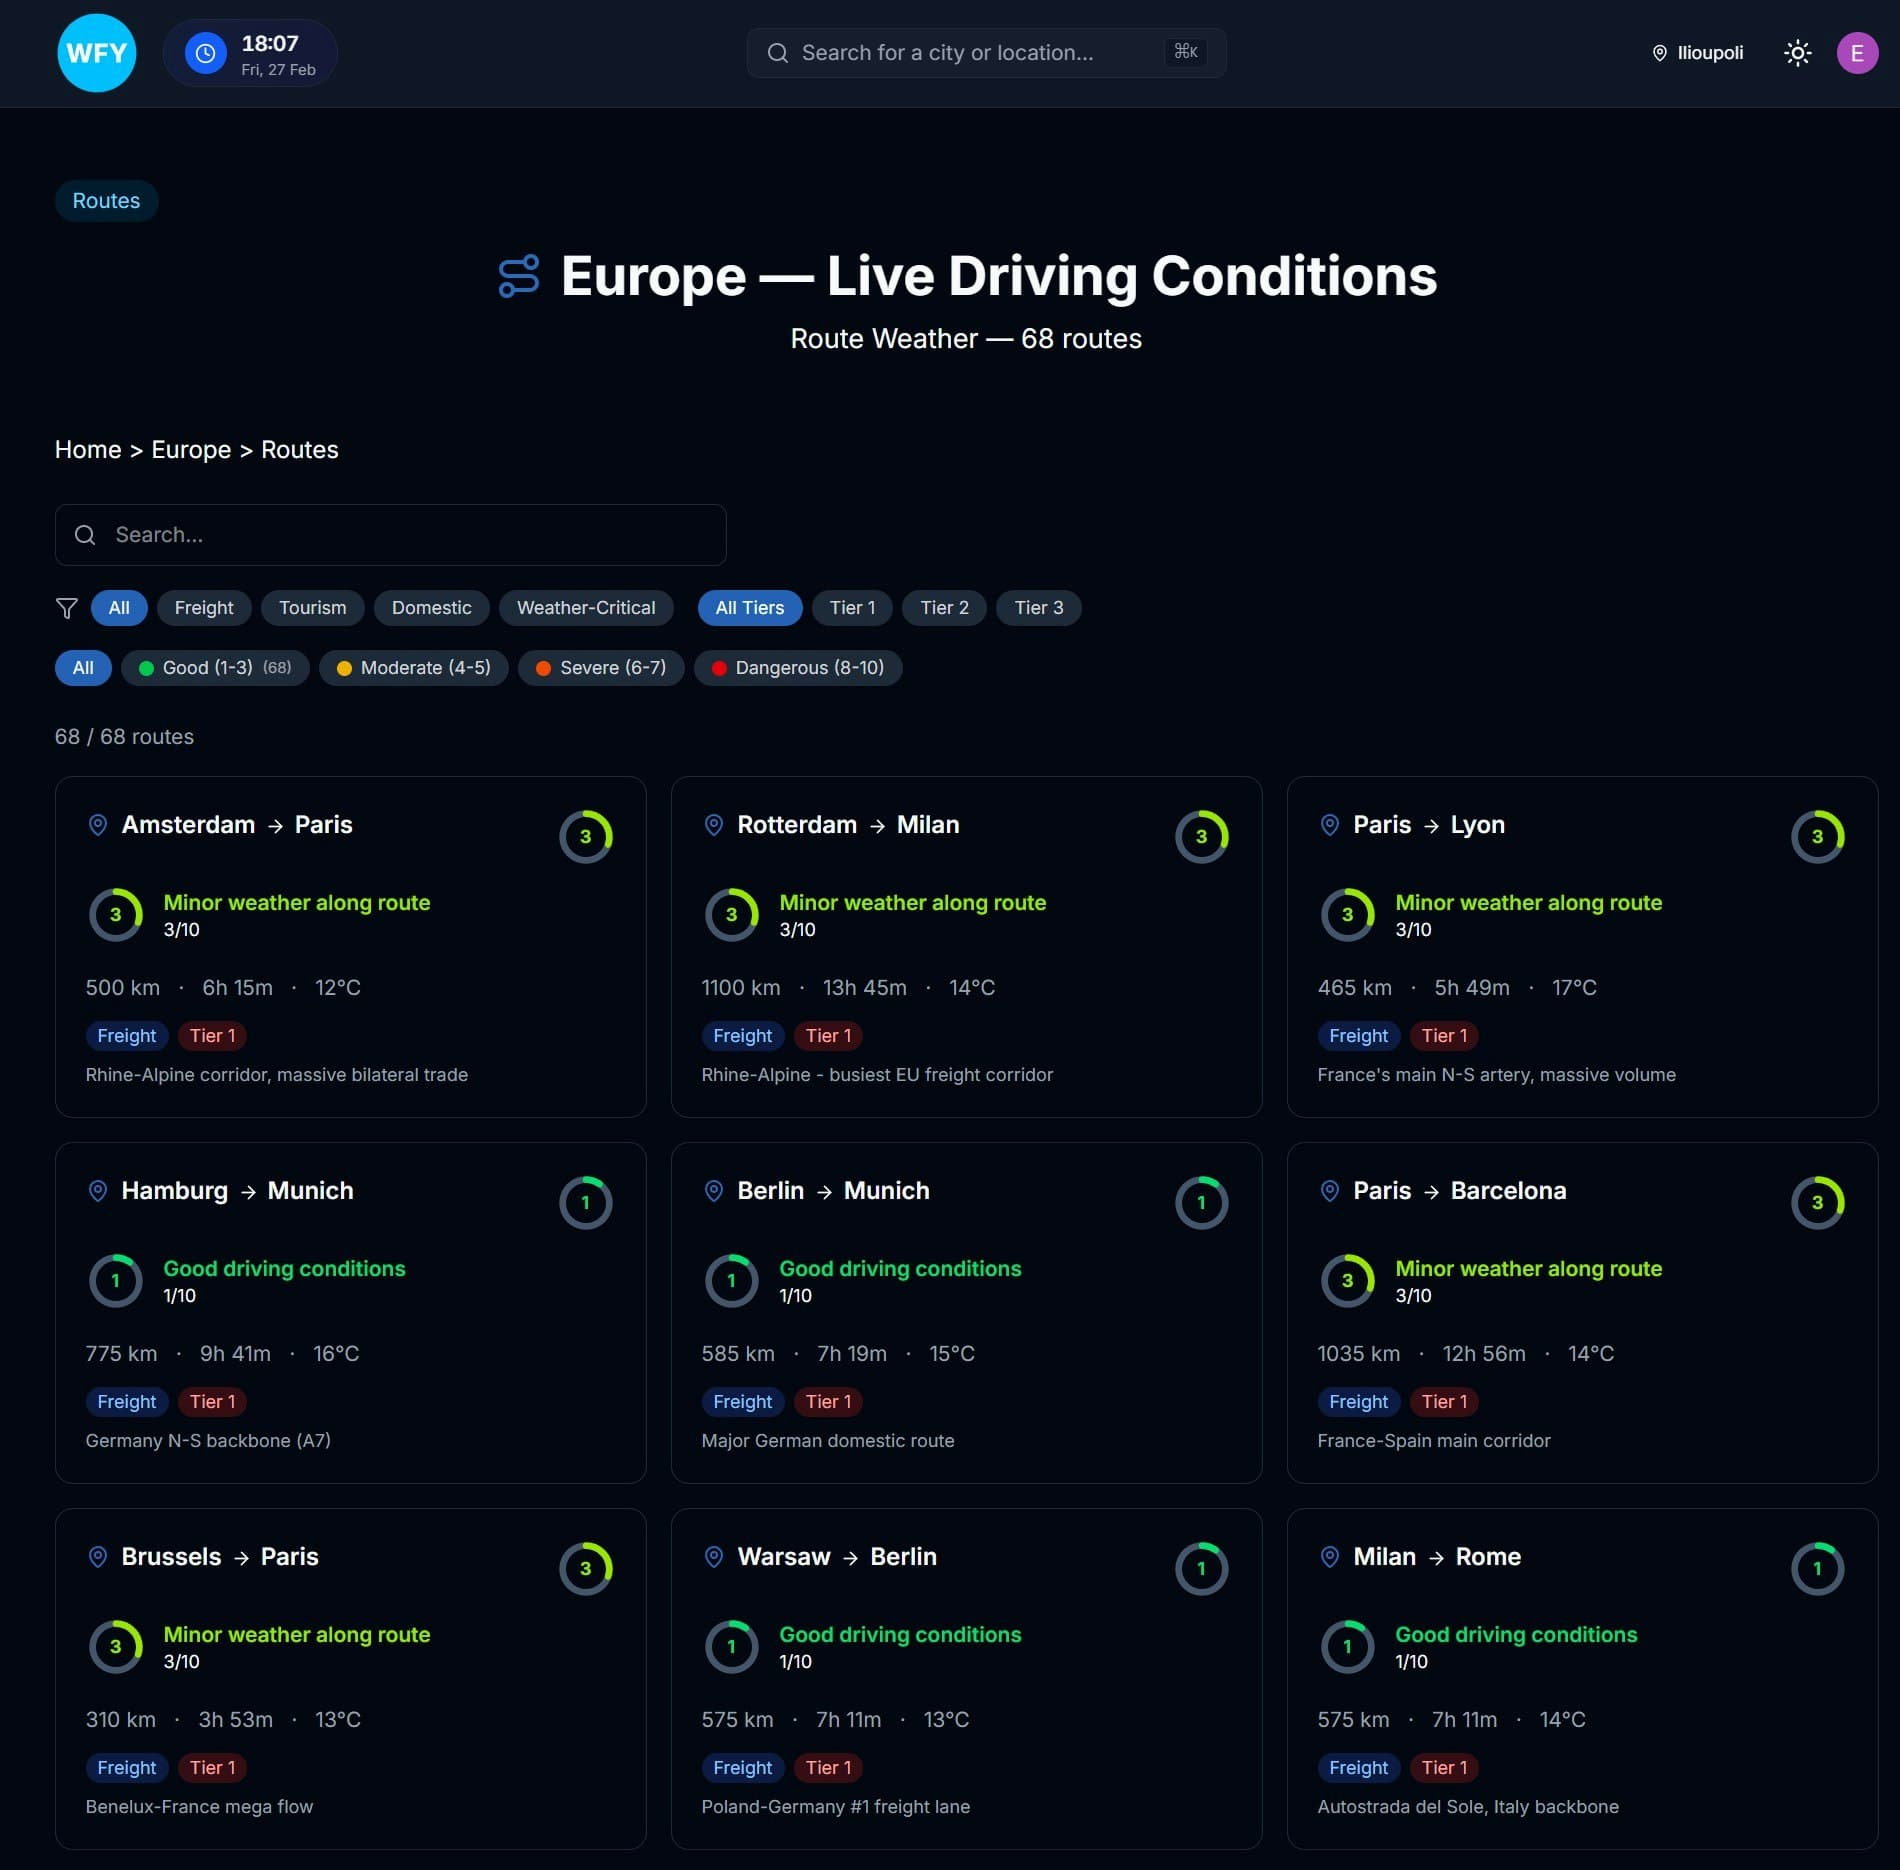Click the Amsterdam to Paris score ring

(585, 836)
